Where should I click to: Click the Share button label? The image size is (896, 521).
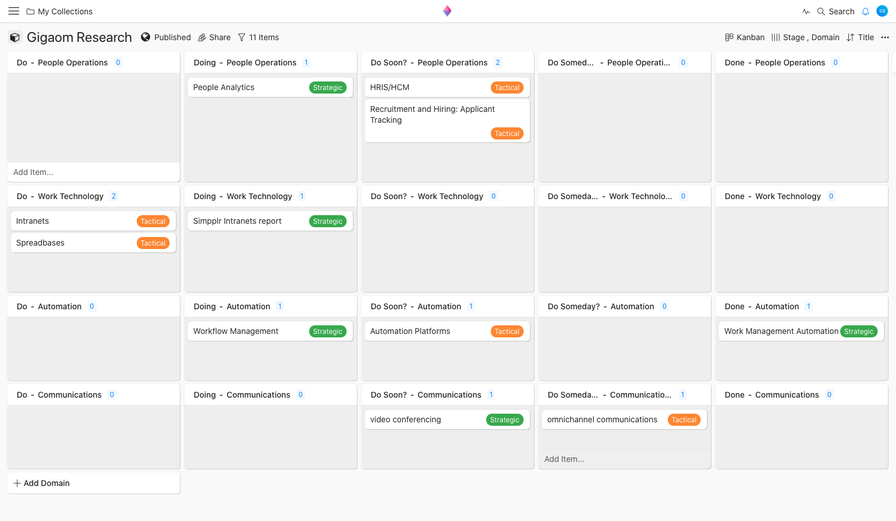coord(220,37)
